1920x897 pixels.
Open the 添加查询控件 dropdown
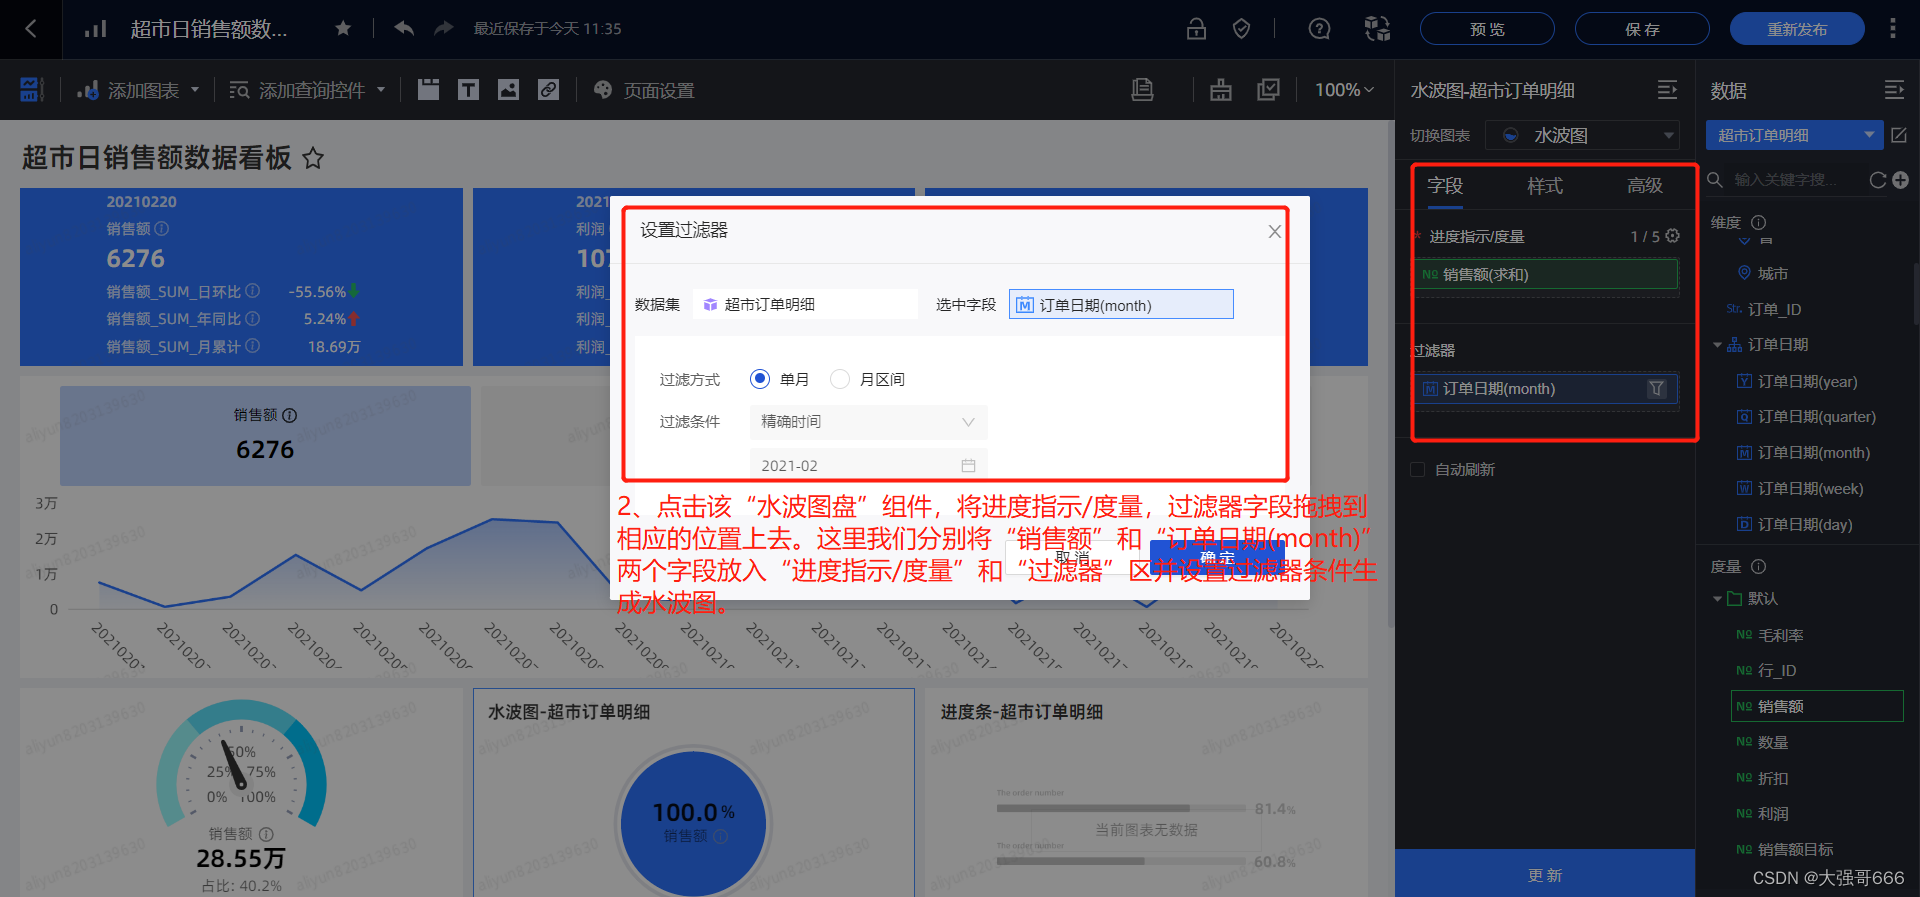[308, 90]
